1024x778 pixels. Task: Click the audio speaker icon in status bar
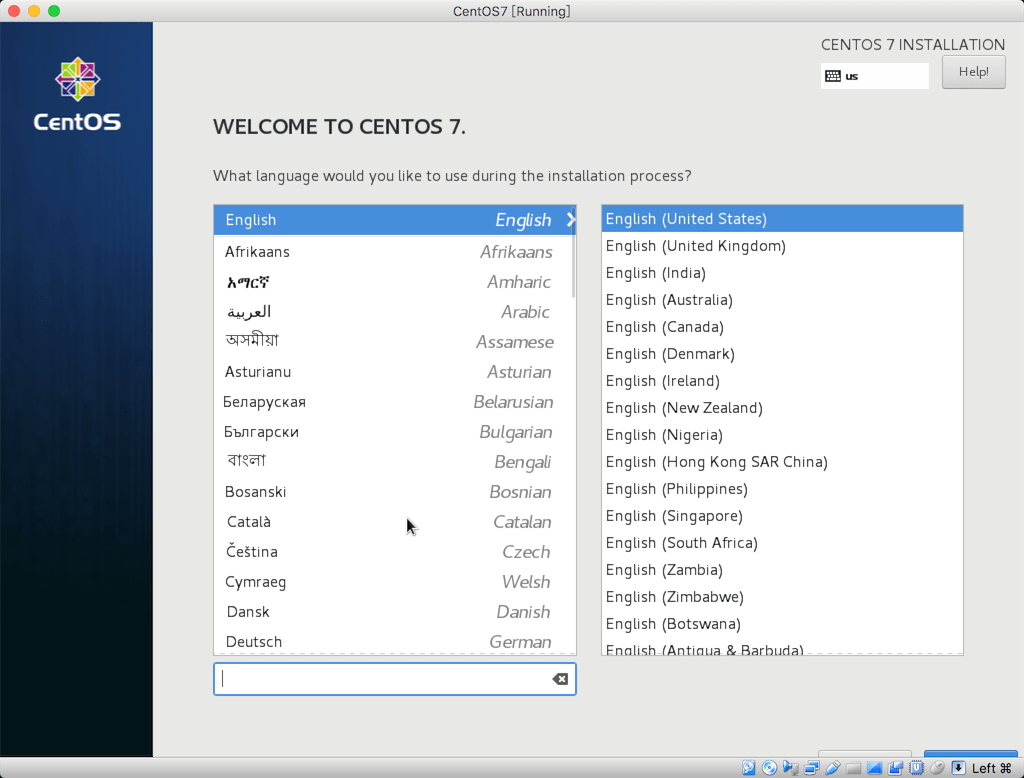point(791,768)
